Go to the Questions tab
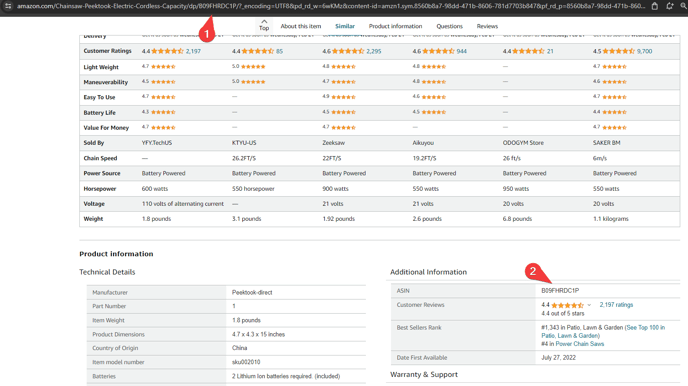Viewport: 688px width, 386px height. [x=449, y=26]
